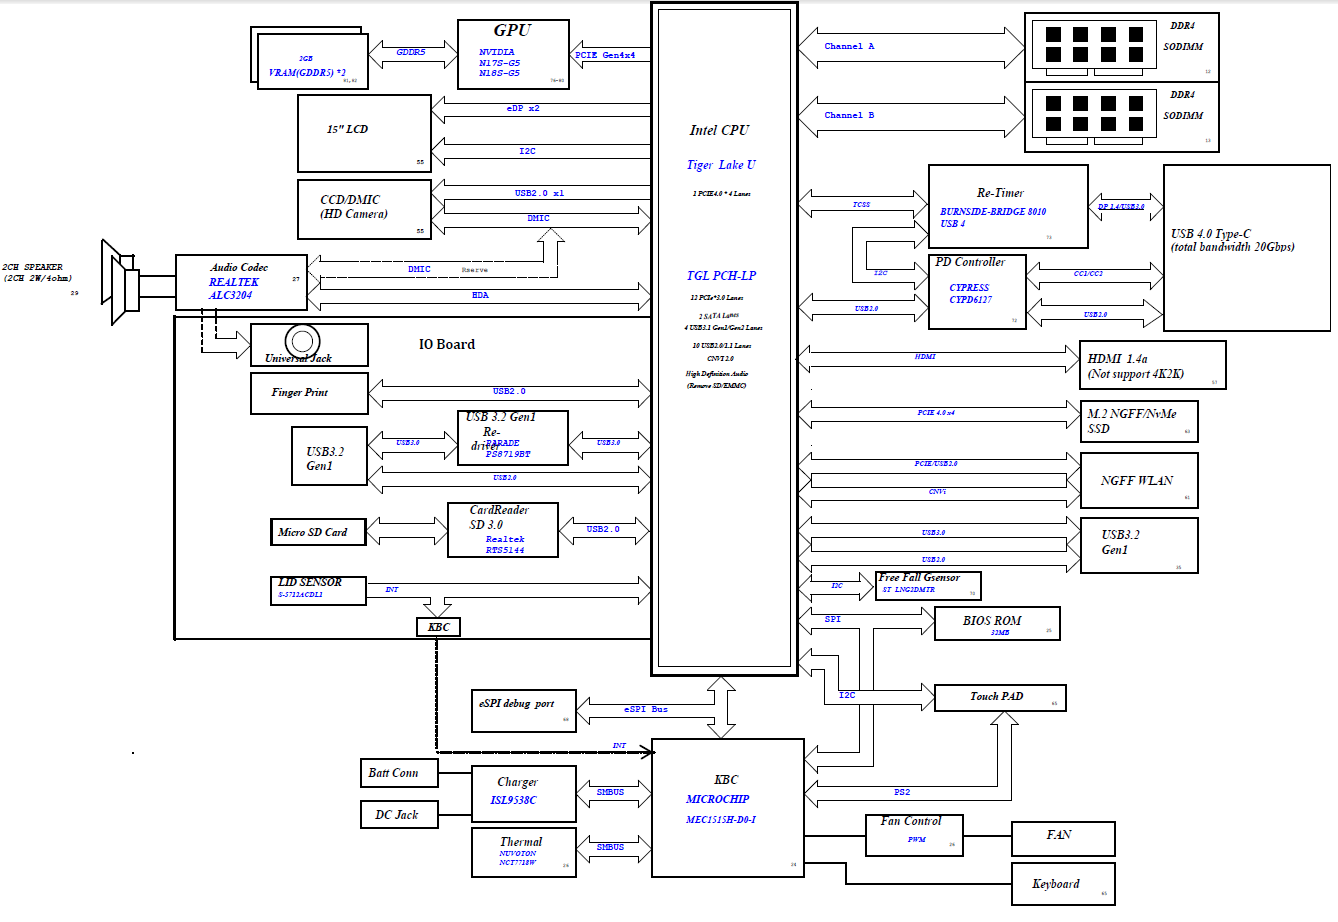Click the USB 4.0 Type-C block
The image size is (1338, 922).
point(1246,247)
